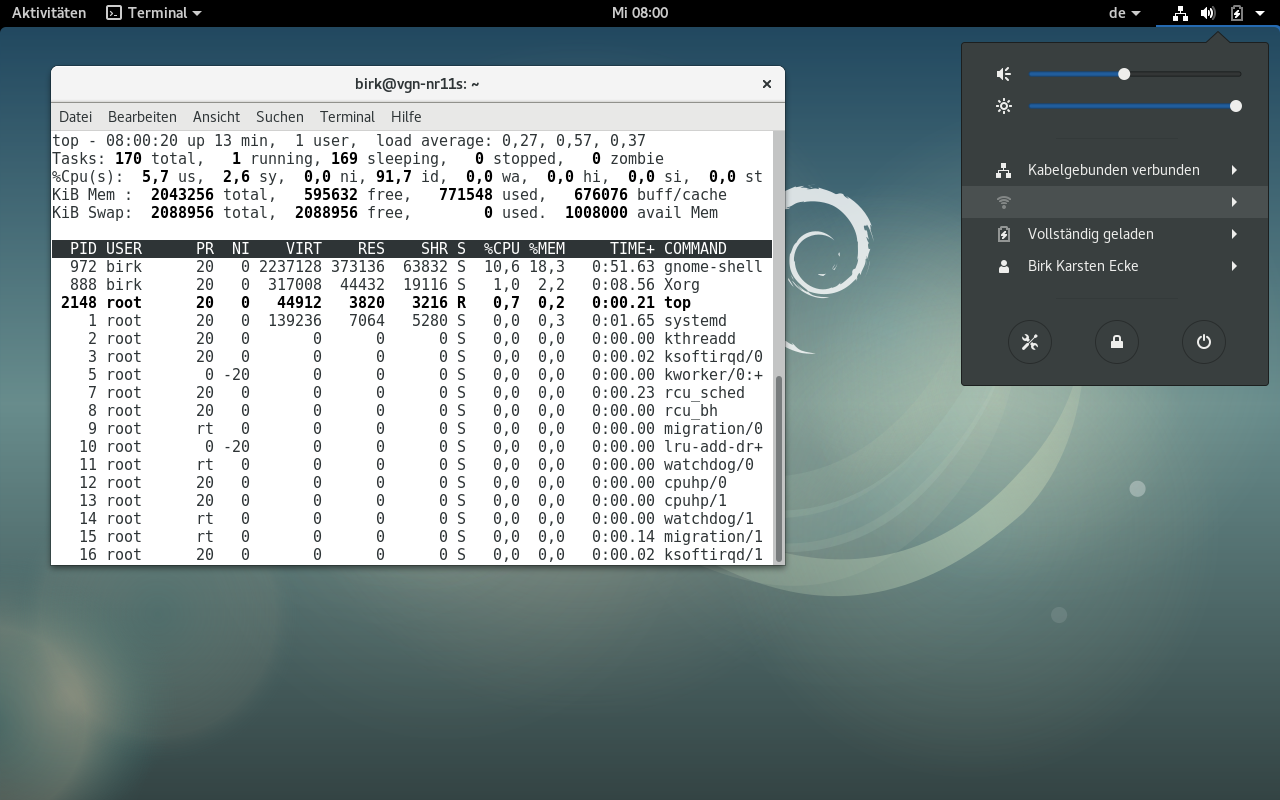Click the 'KiB Swap' summary line
1280x800 pixels.
tap(385, 213)
